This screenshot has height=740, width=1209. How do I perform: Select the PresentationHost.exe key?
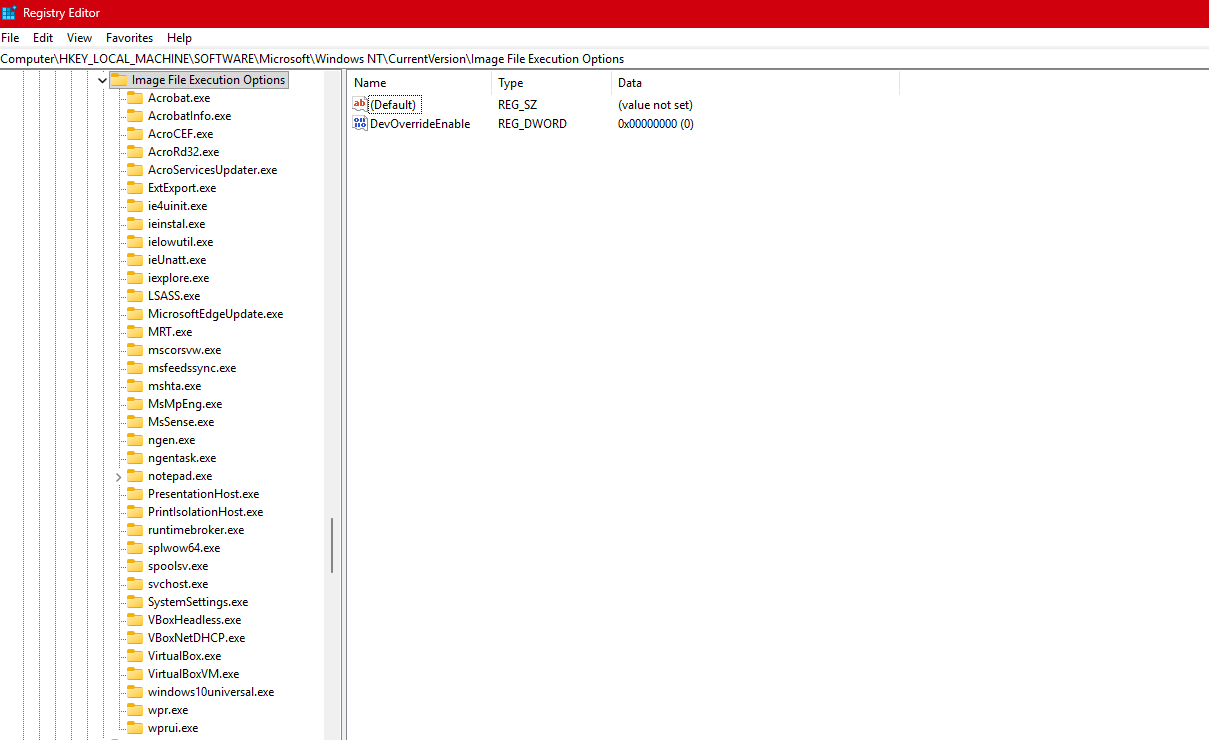tap(203, 494)
